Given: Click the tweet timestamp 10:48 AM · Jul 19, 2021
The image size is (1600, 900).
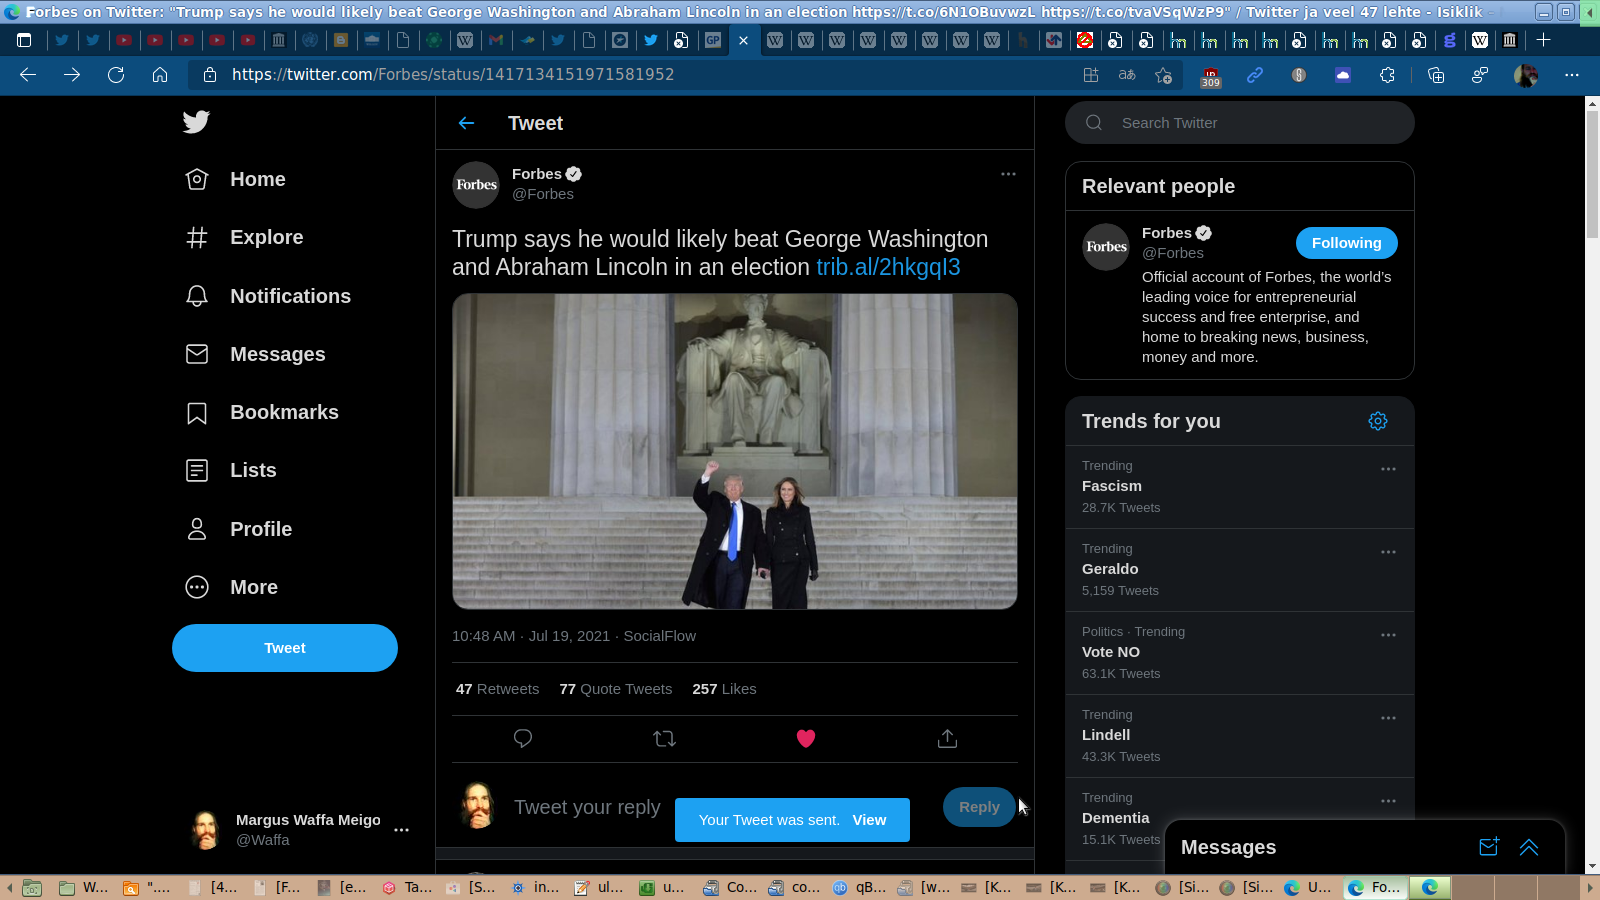Looking at the screenshot, I should [x=531, y=636].
